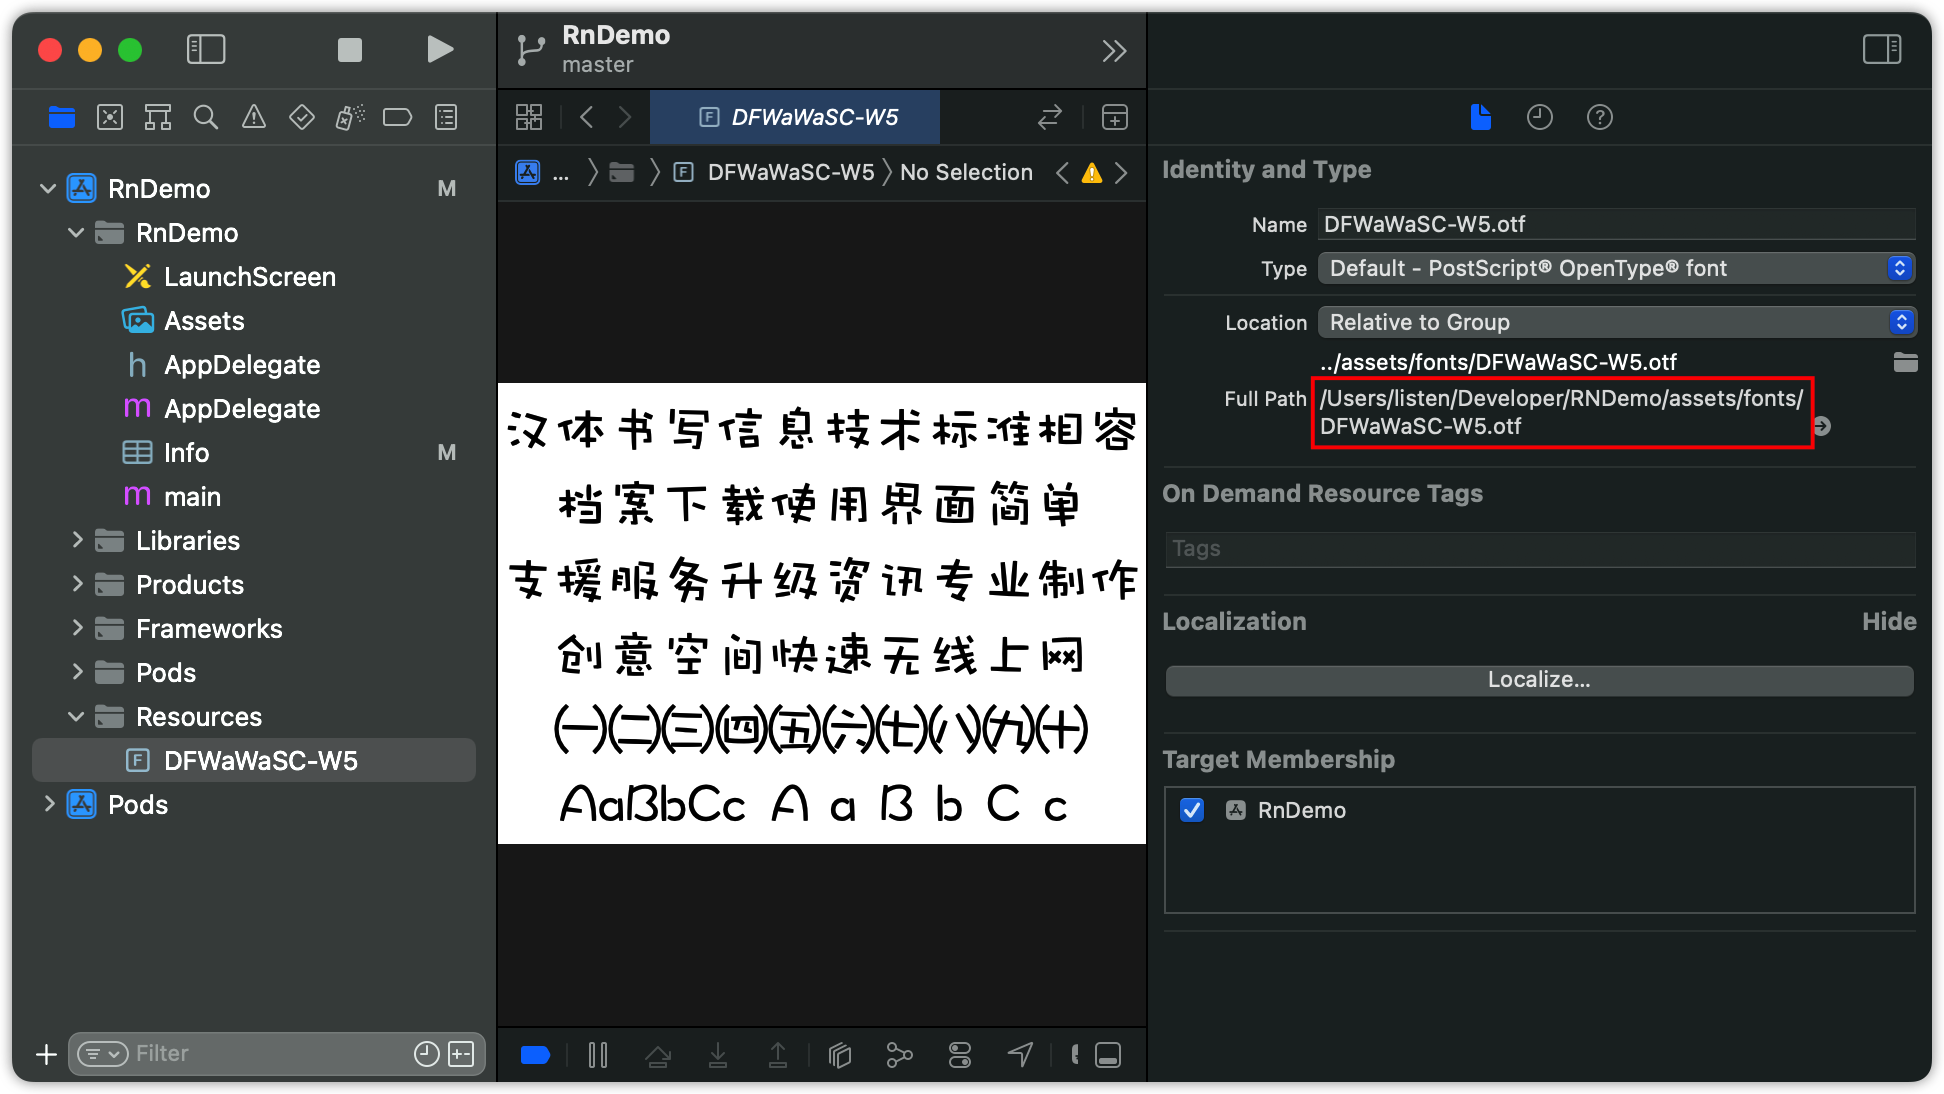Click the grid layout view icon
The width and height of the screenshot is (1944, 1094).
tap(527, 116)
